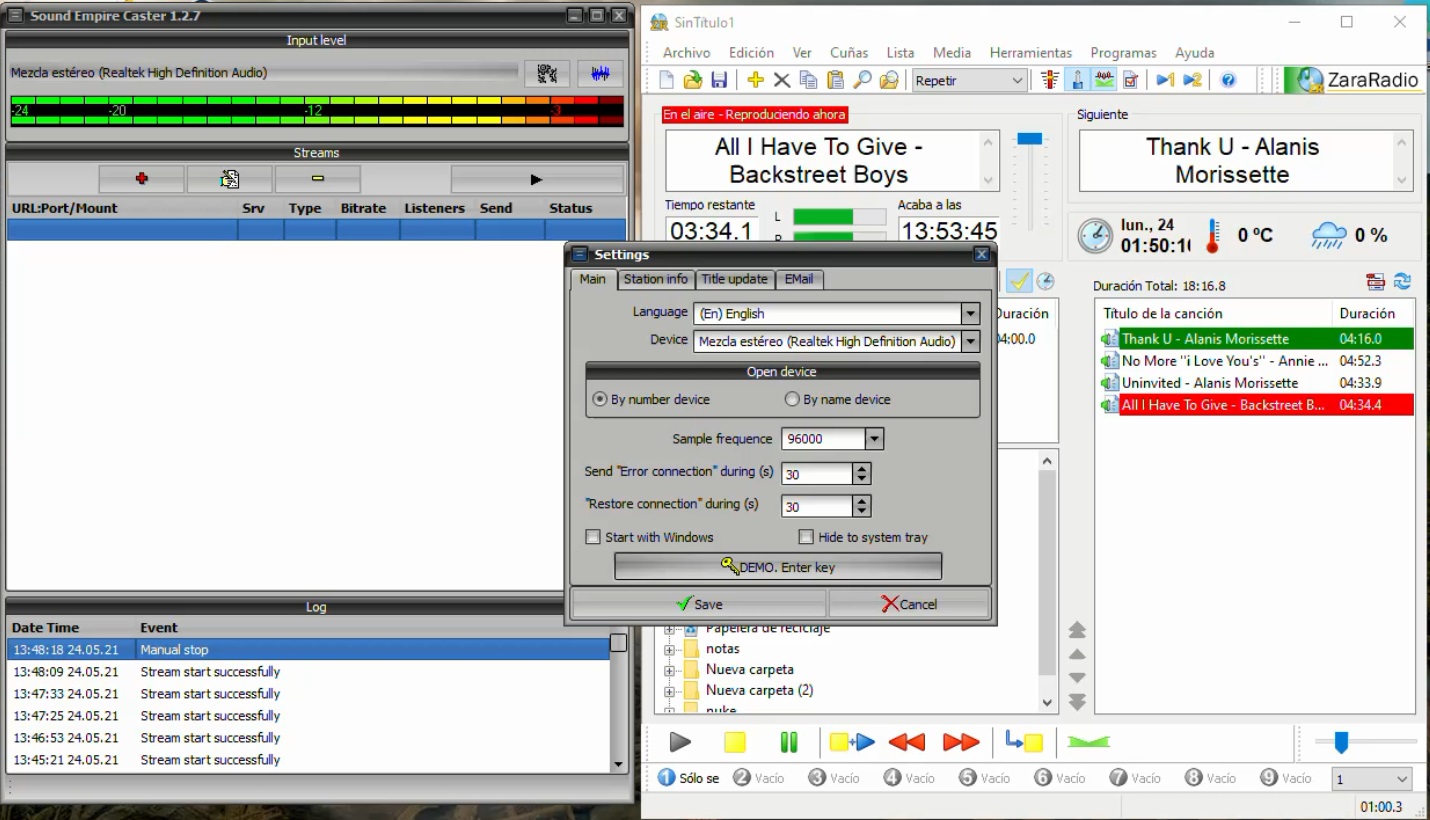1430x820 pixels.
Task: Click the horizontal slider at bottom right of ZaraRadio
Action: 1365,741
